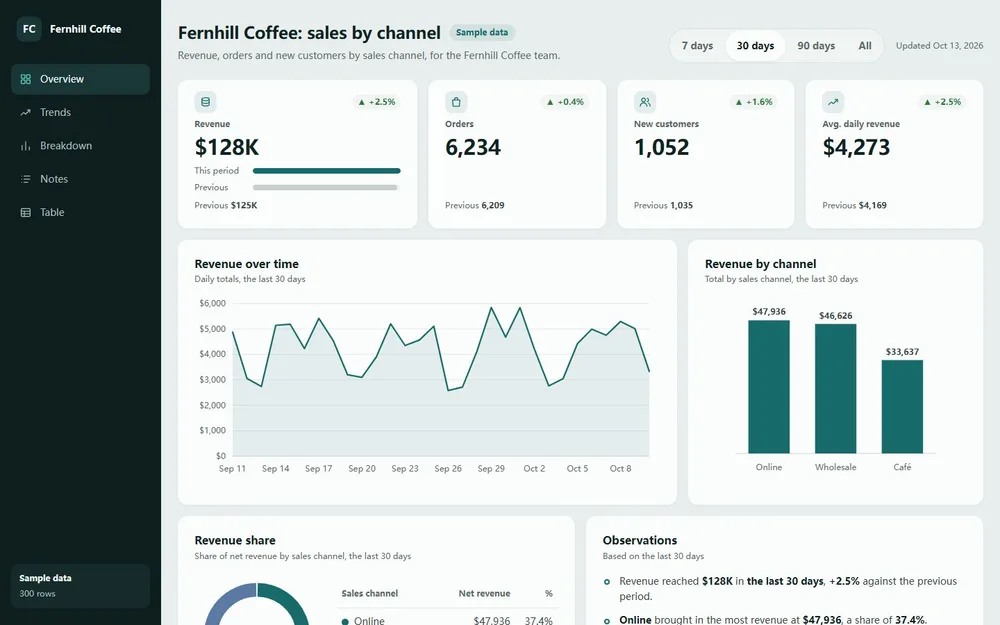Viewport: 1000px width, 625px height.
Task: Click the New customers people icon
Action: click(645, 102)
